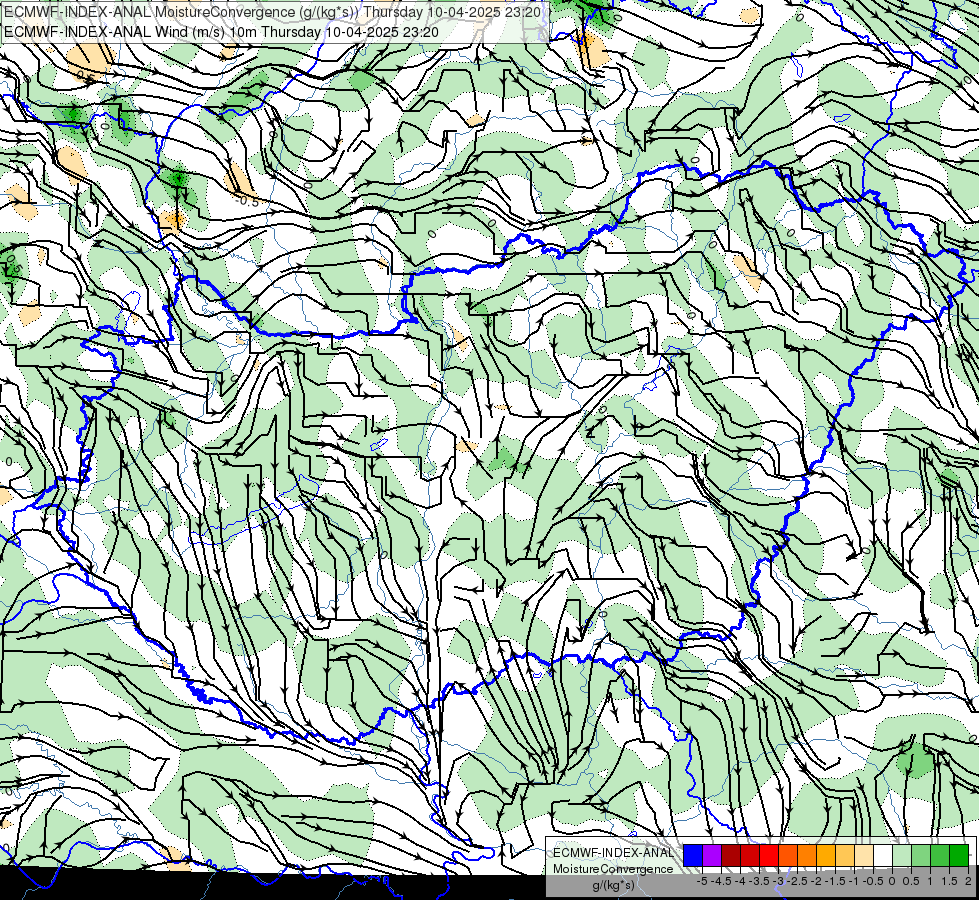Click the pale cream legend swatch
Viewport: 979px width, 900px height.
[864, 855]
